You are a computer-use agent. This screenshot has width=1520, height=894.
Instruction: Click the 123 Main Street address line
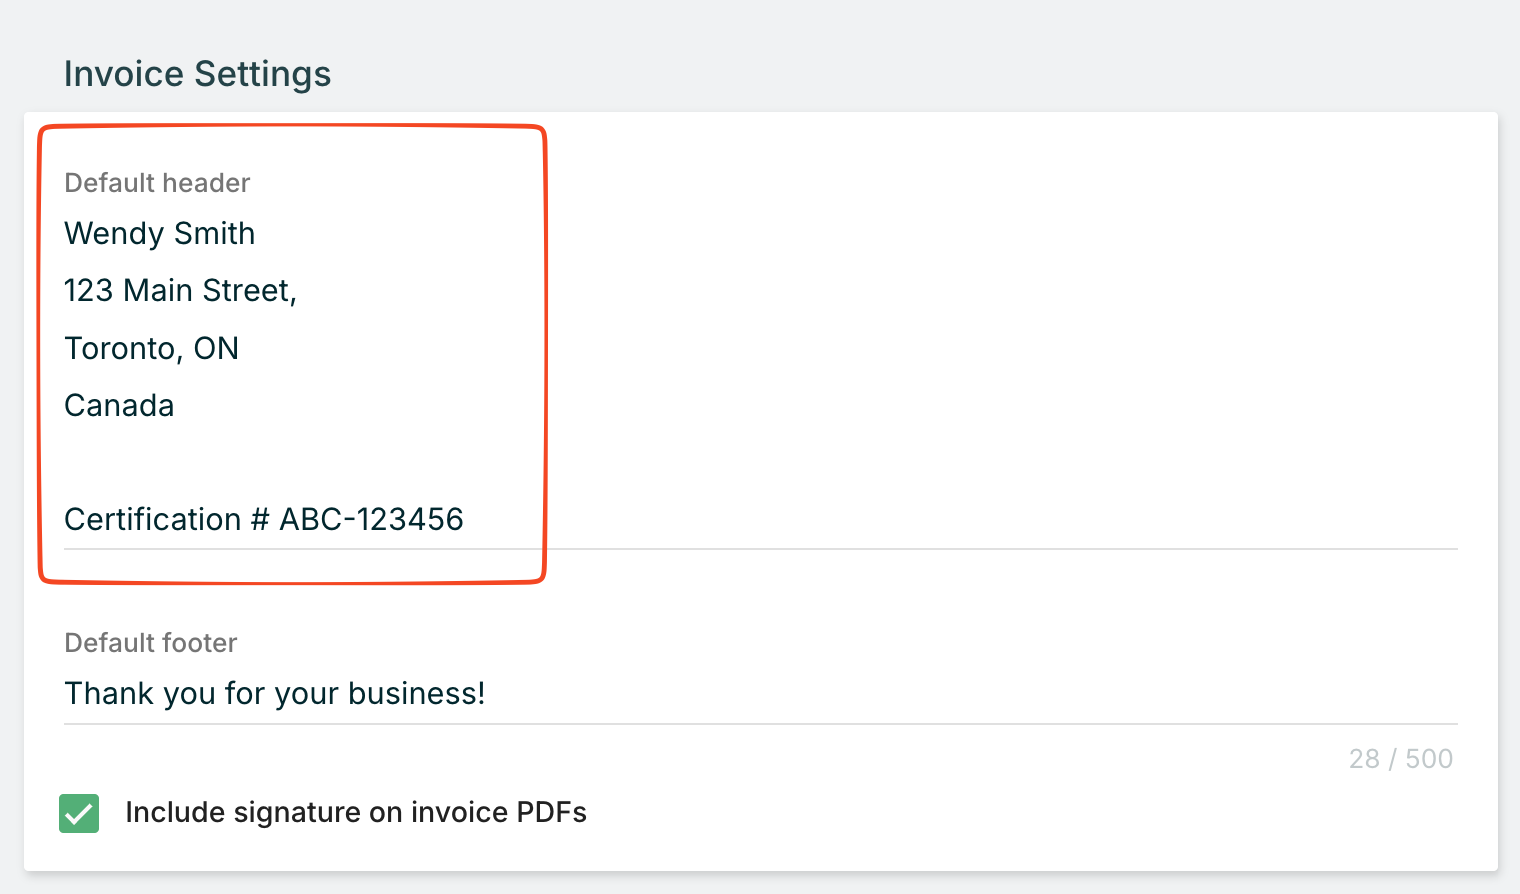(181, 290)
